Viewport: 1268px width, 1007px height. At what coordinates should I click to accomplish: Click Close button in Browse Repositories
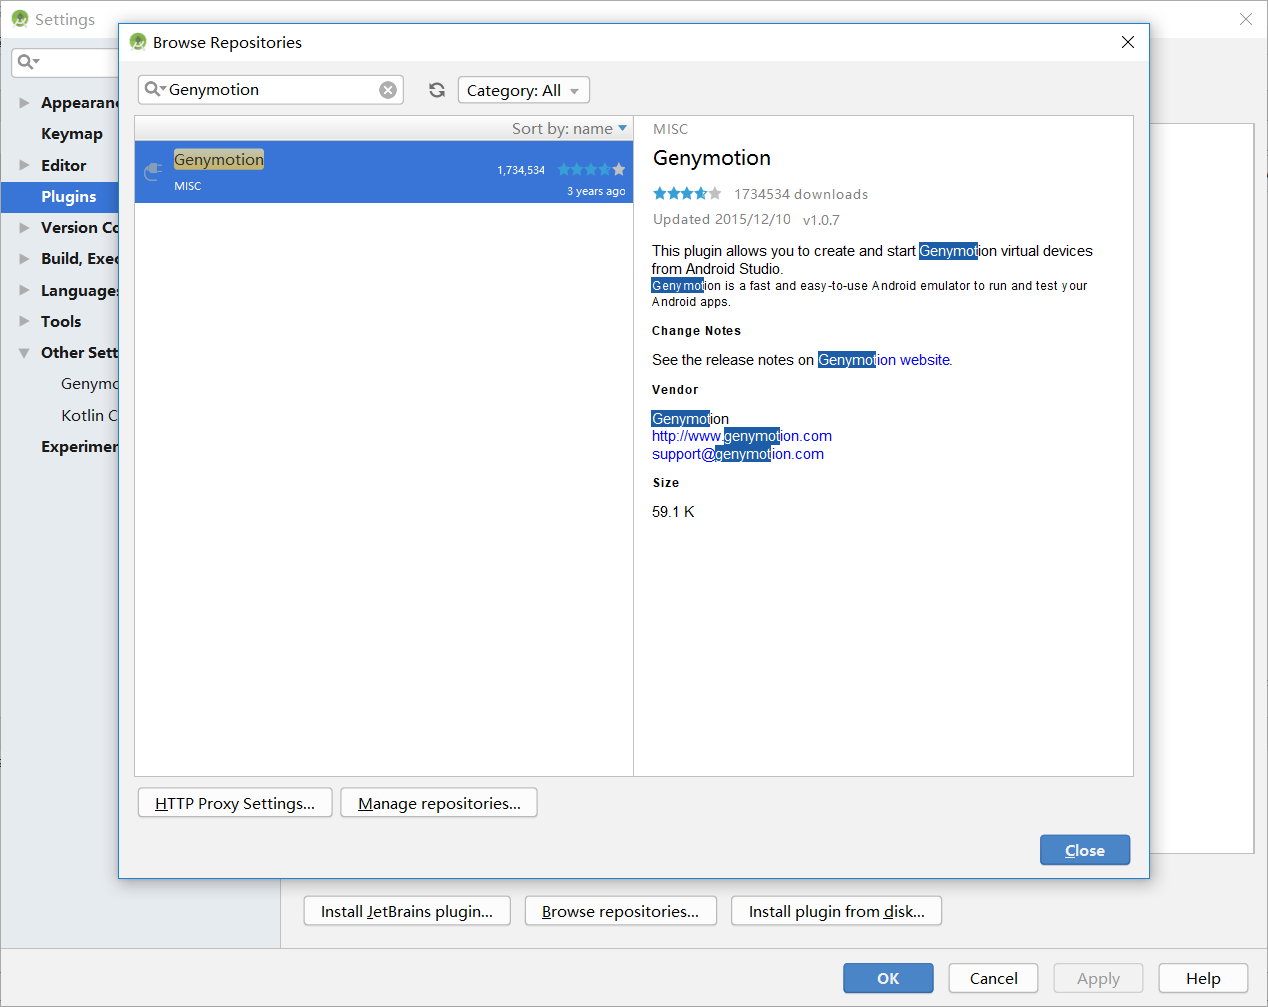click(1085, 850)
